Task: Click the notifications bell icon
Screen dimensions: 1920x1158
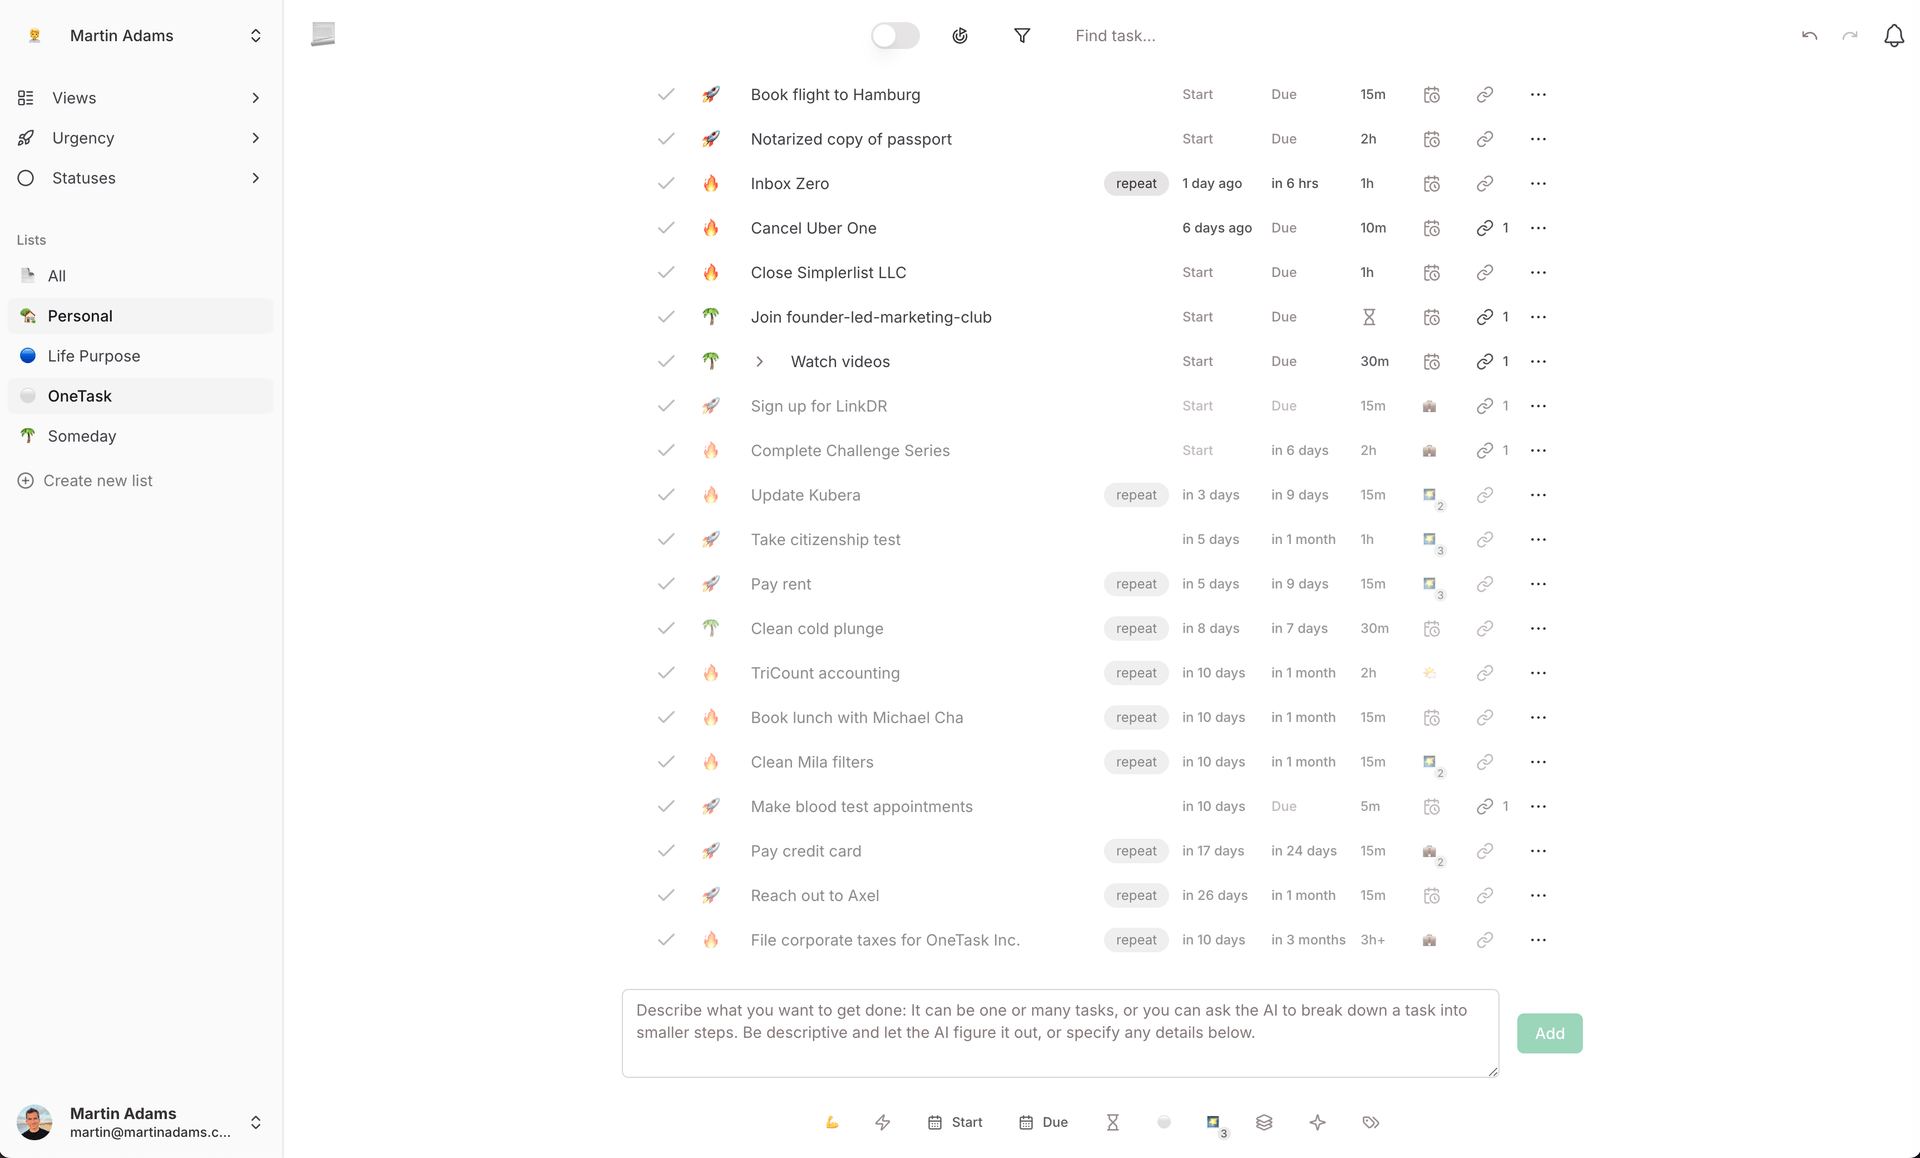Action: click(x=1894, y=36)
